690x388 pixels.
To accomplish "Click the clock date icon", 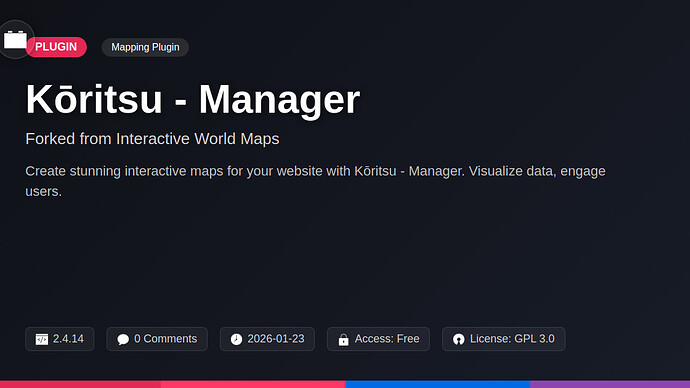I will pyautogui.click(x=236, y=339).
